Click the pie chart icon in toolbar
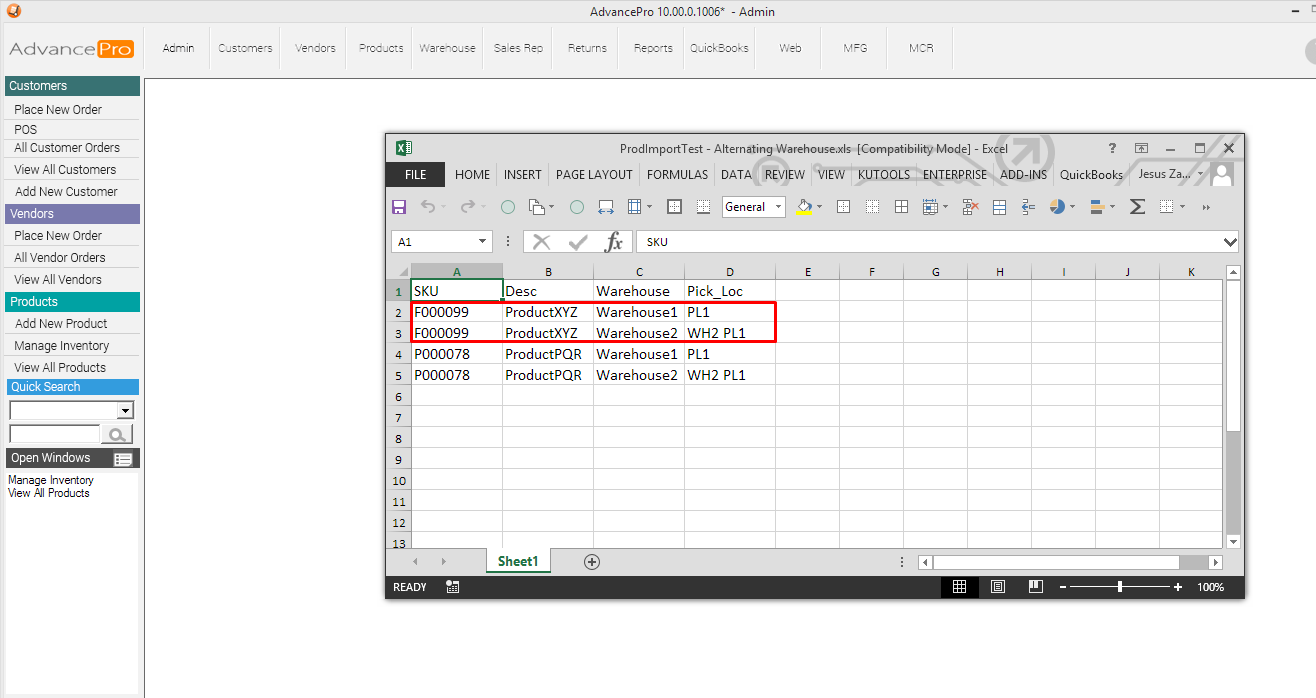1316x698 pixels. 1058,207
